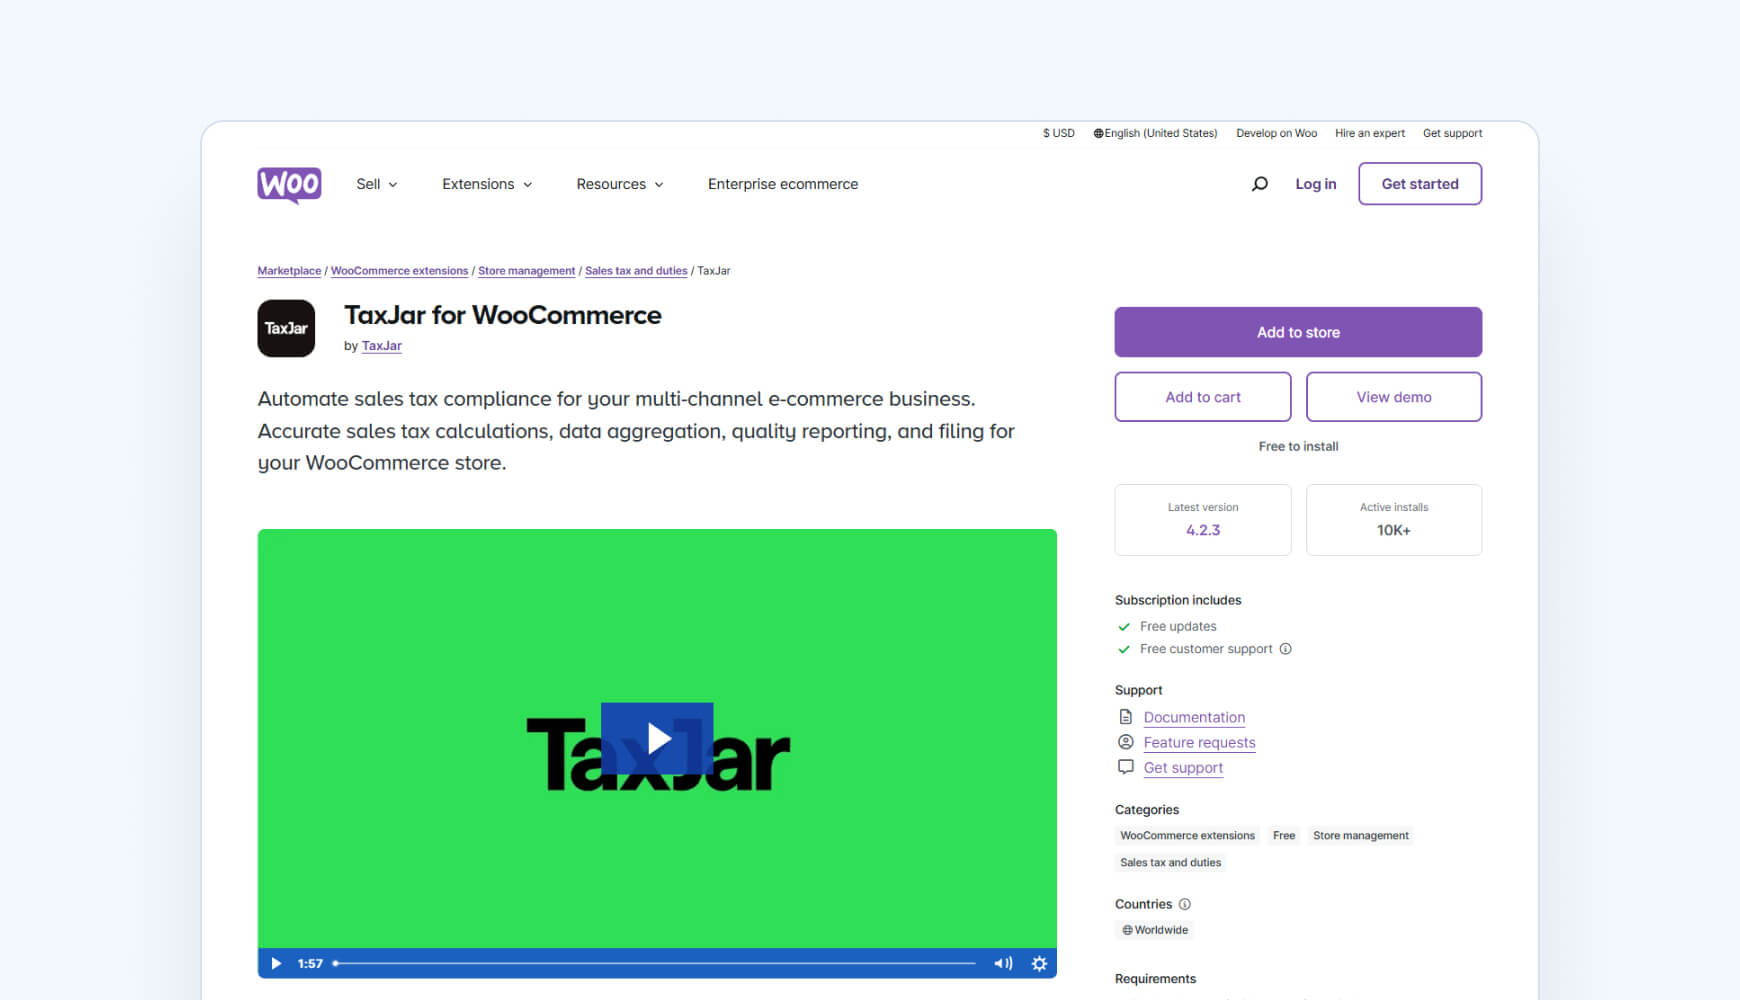Click the Free to install text
This screenshot has height=1000, width=1740.
click(x=1298, y=446)
